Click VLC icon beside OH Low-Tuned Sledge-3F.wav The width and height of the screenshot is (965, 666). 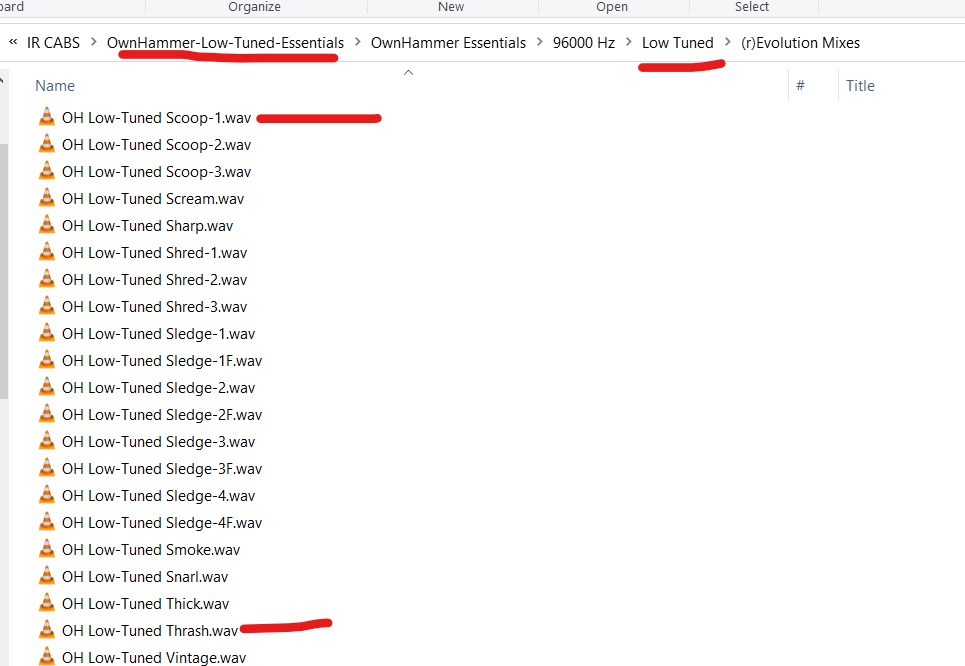click(x=47, y=468)
